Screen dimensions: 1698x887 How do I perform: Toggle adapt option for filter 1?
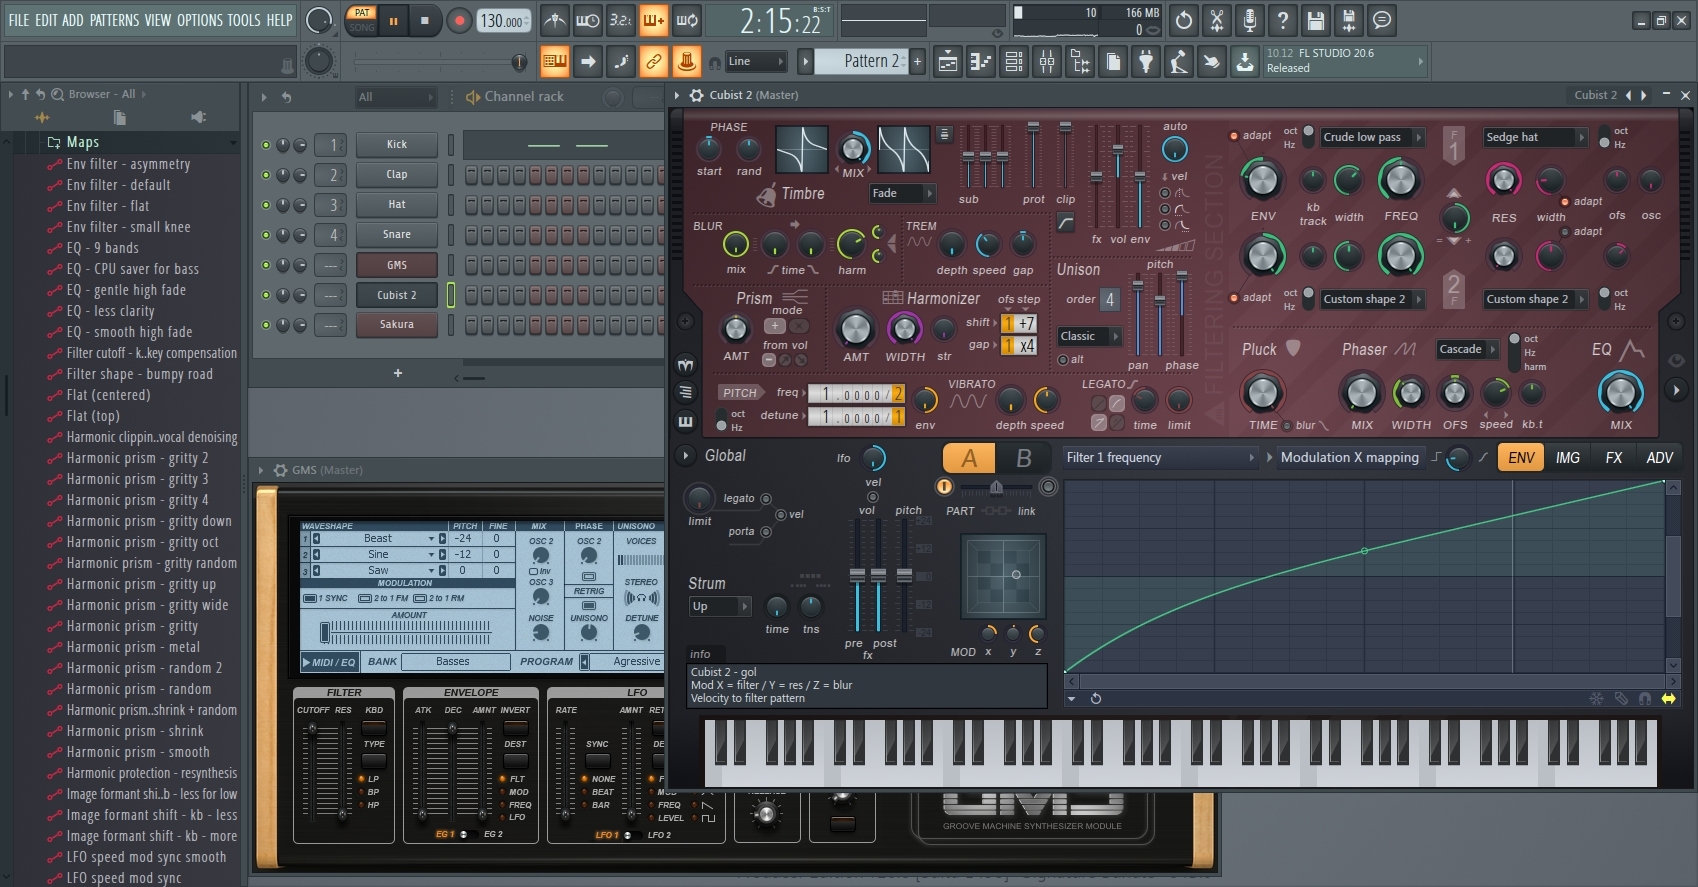click(1234, 136)
